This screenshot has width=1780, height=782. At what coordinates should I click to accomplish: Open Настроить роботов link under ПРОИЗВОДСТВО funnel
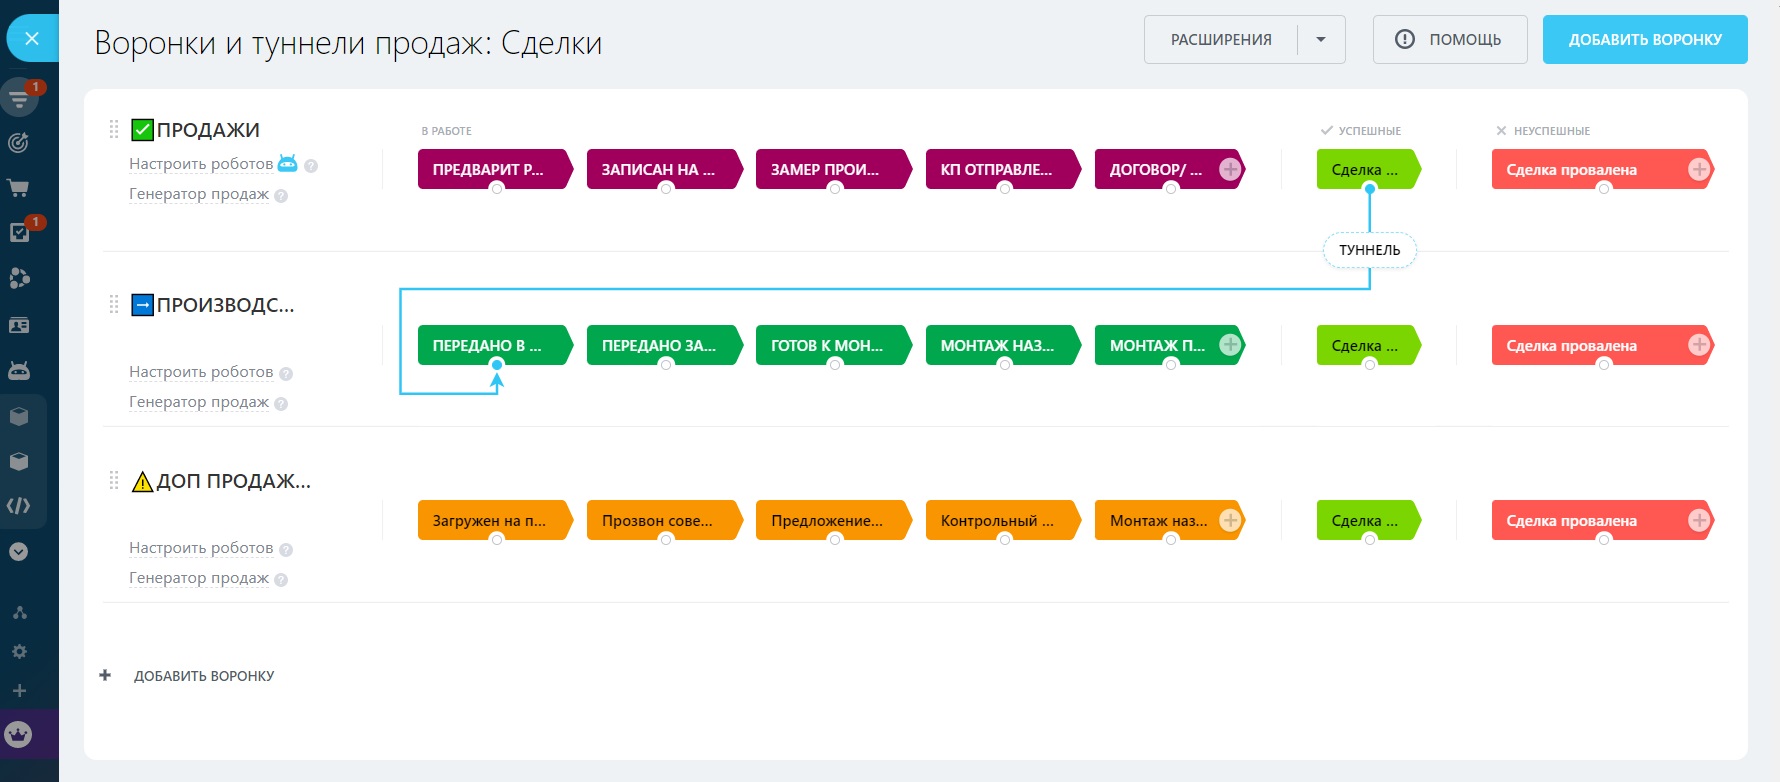[x=201, y=372]
